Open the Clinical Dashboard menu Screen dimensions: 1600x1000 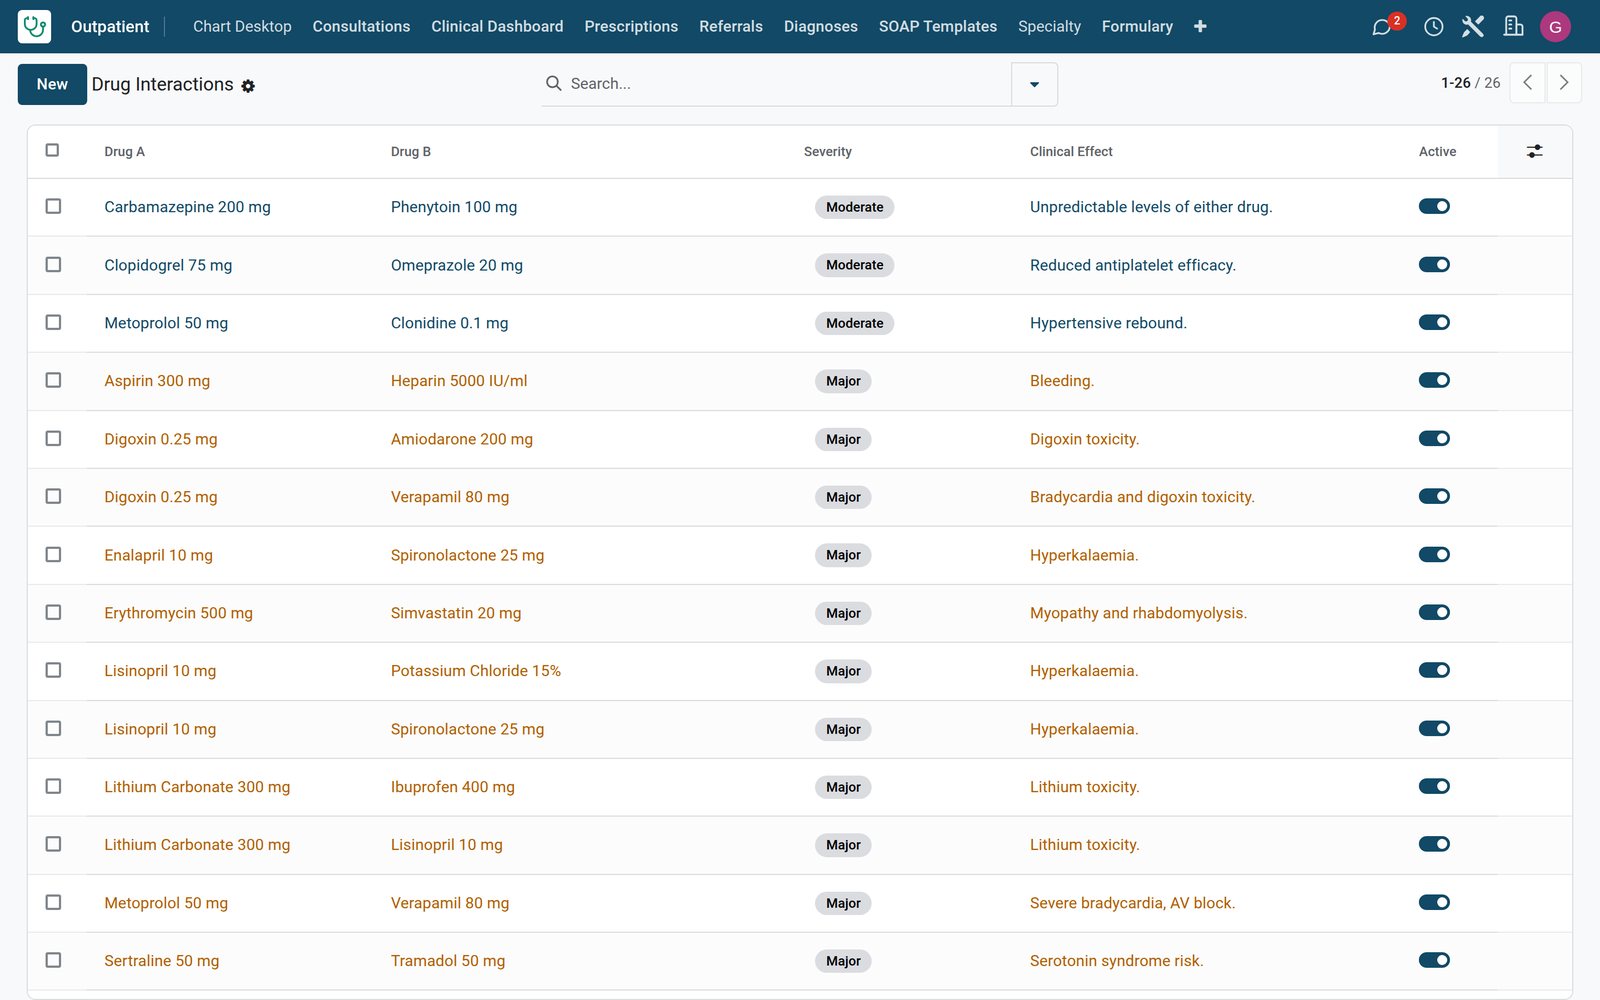pos(497,26)
